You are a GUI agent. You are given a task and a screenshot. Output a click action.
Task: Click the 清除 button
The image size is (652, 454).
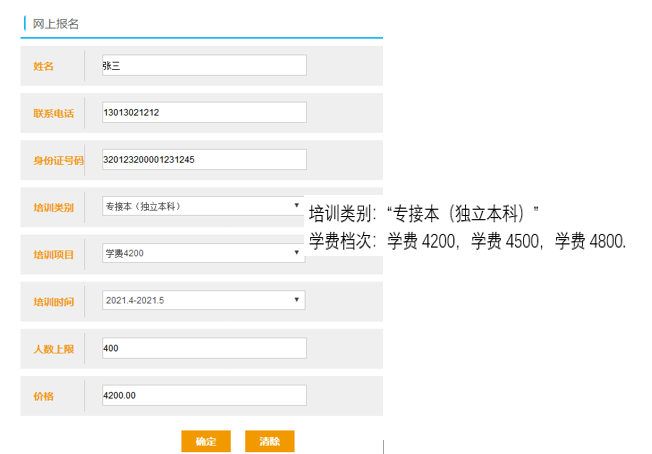coord(269,441)
